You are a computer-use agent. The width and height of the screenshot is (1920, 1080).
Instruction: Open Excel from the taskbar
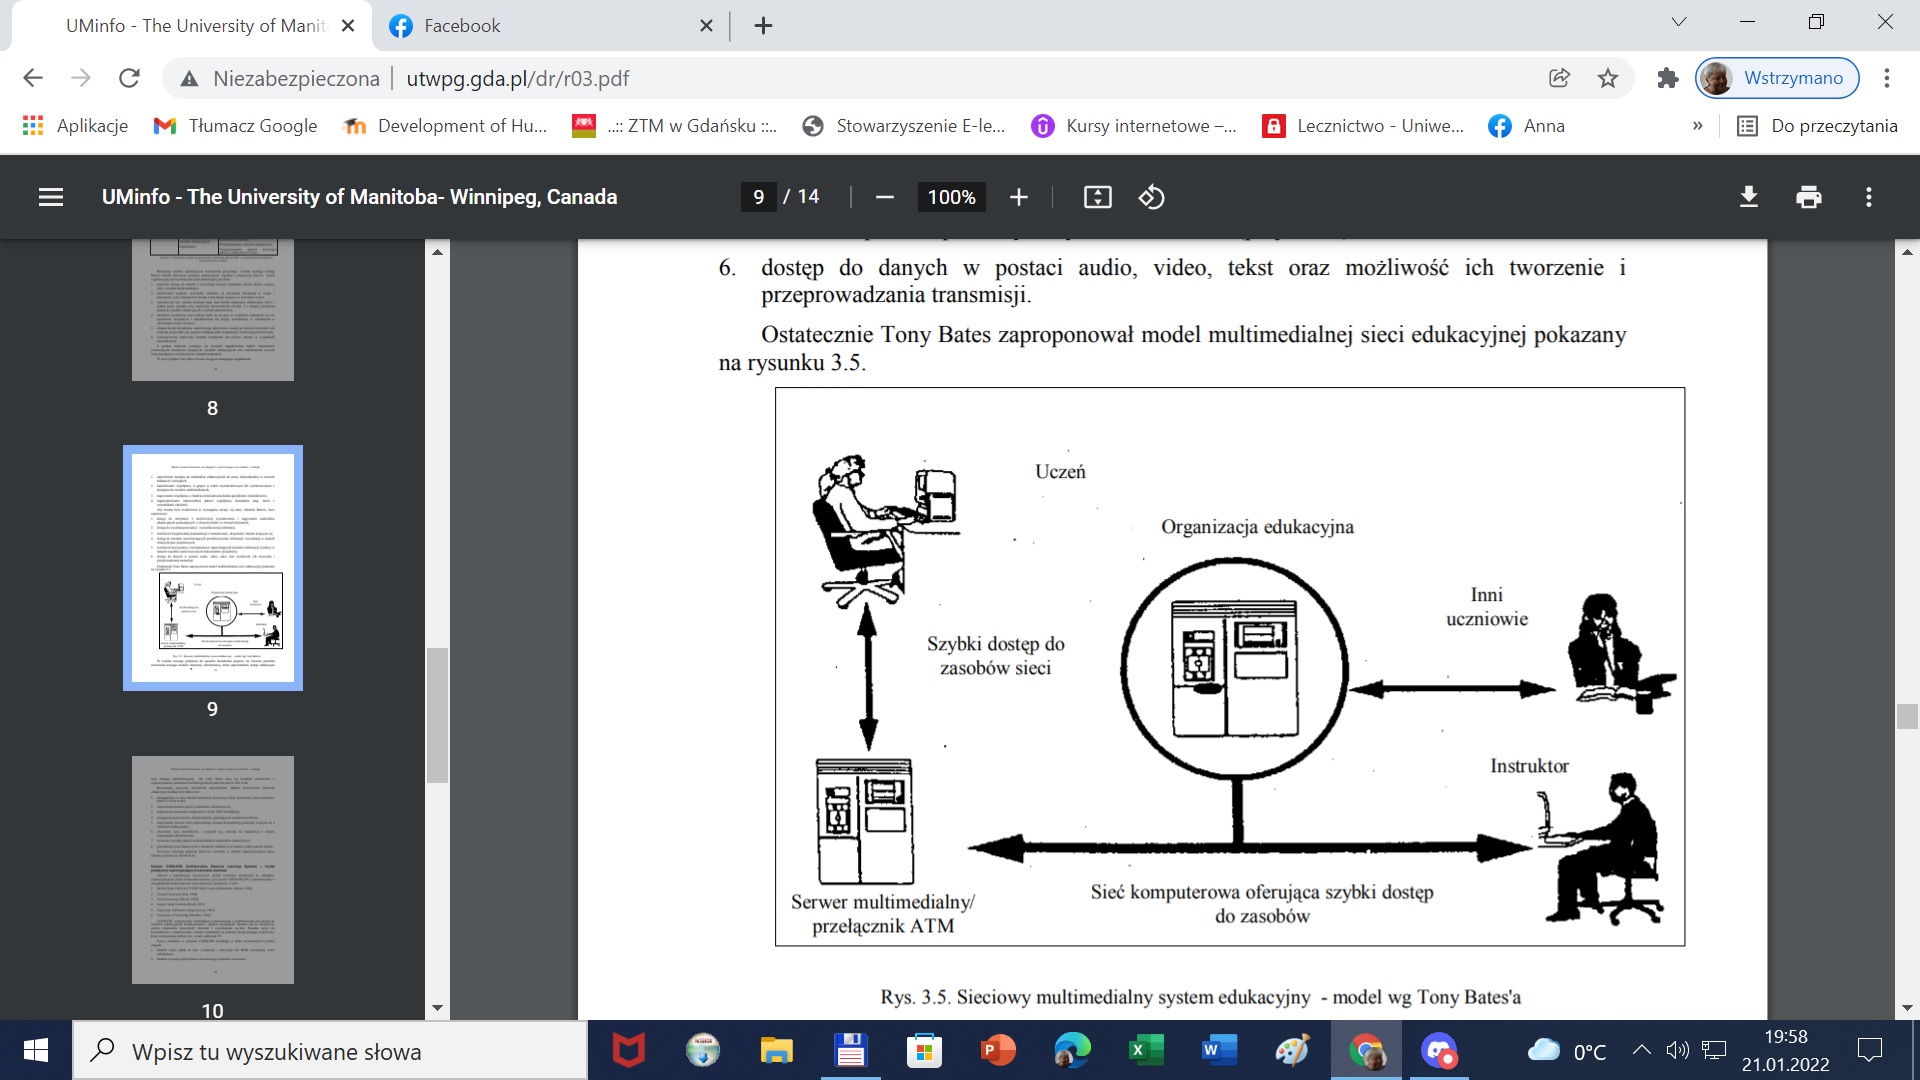[x=1146, y=1051]
